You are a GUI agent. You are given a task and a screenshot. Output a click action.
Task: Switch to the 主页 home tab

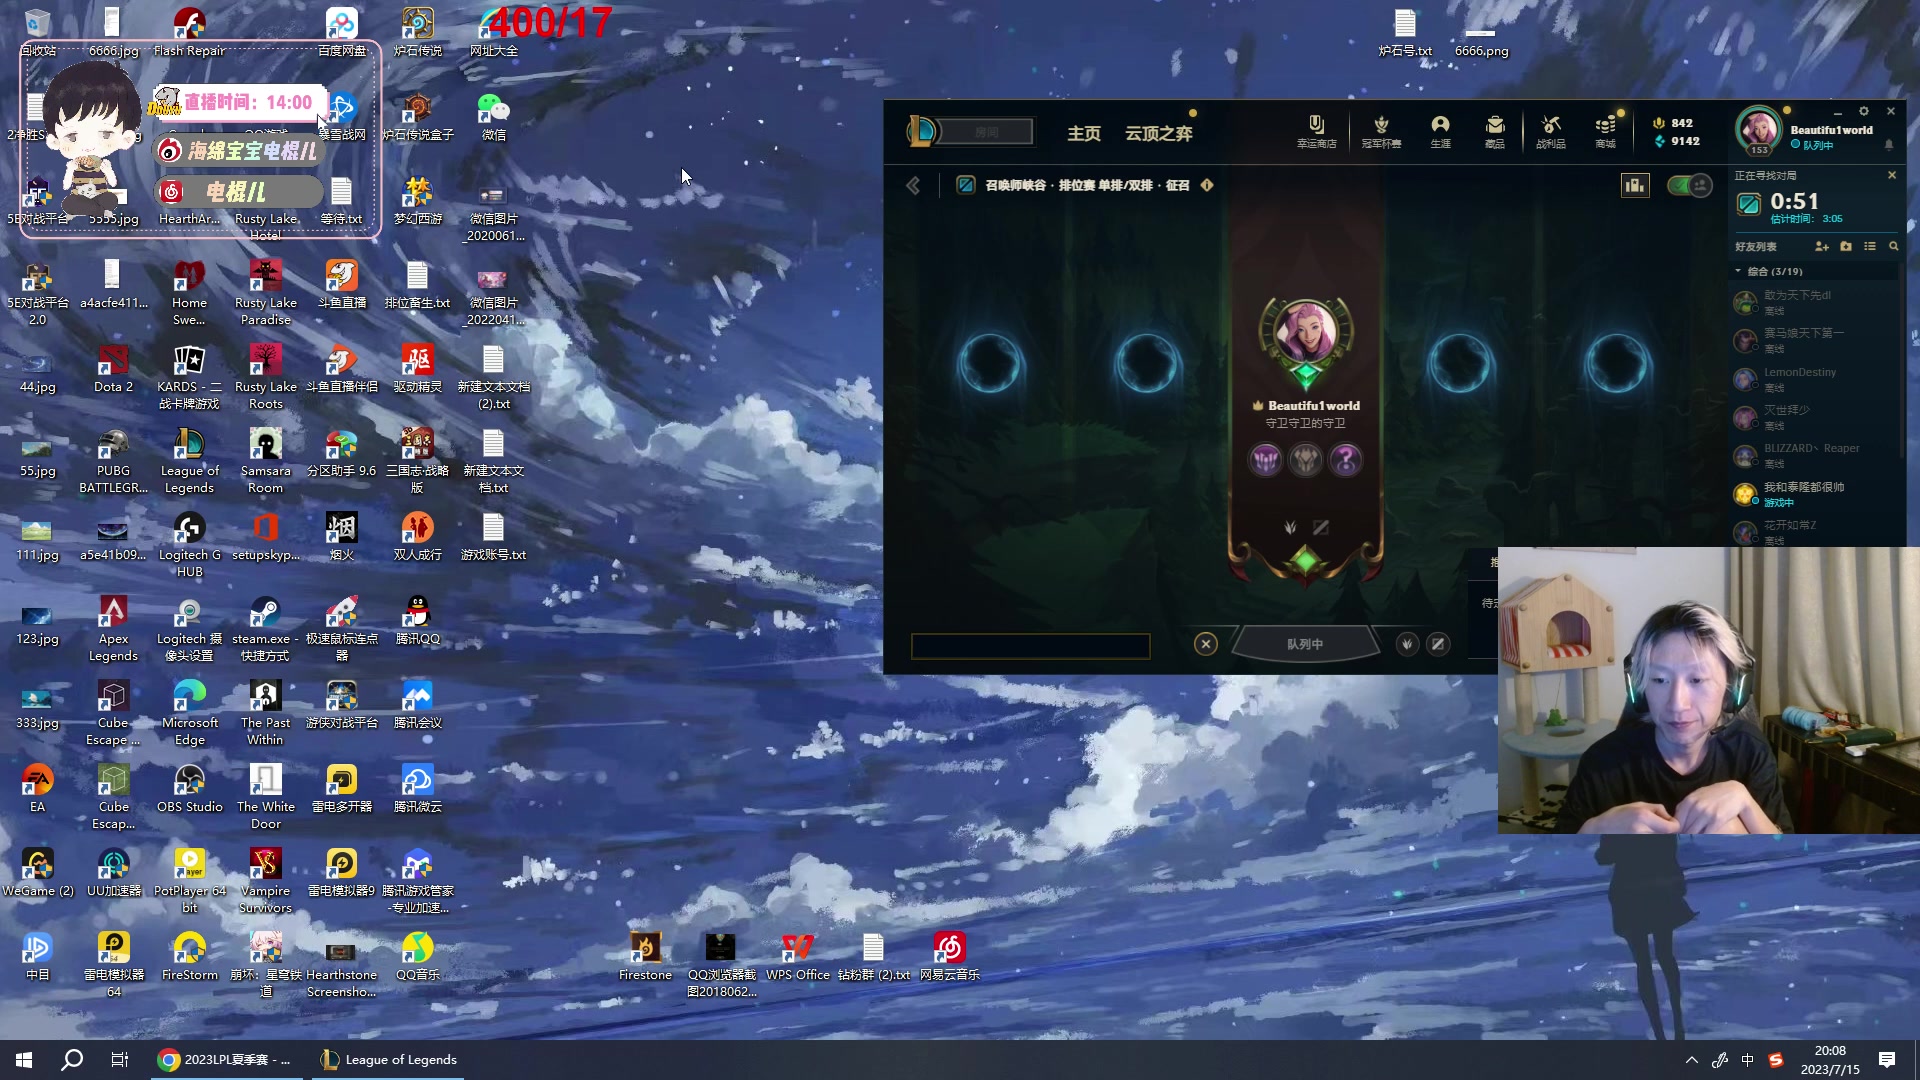pyautogui.click(x=1084, y=133)
